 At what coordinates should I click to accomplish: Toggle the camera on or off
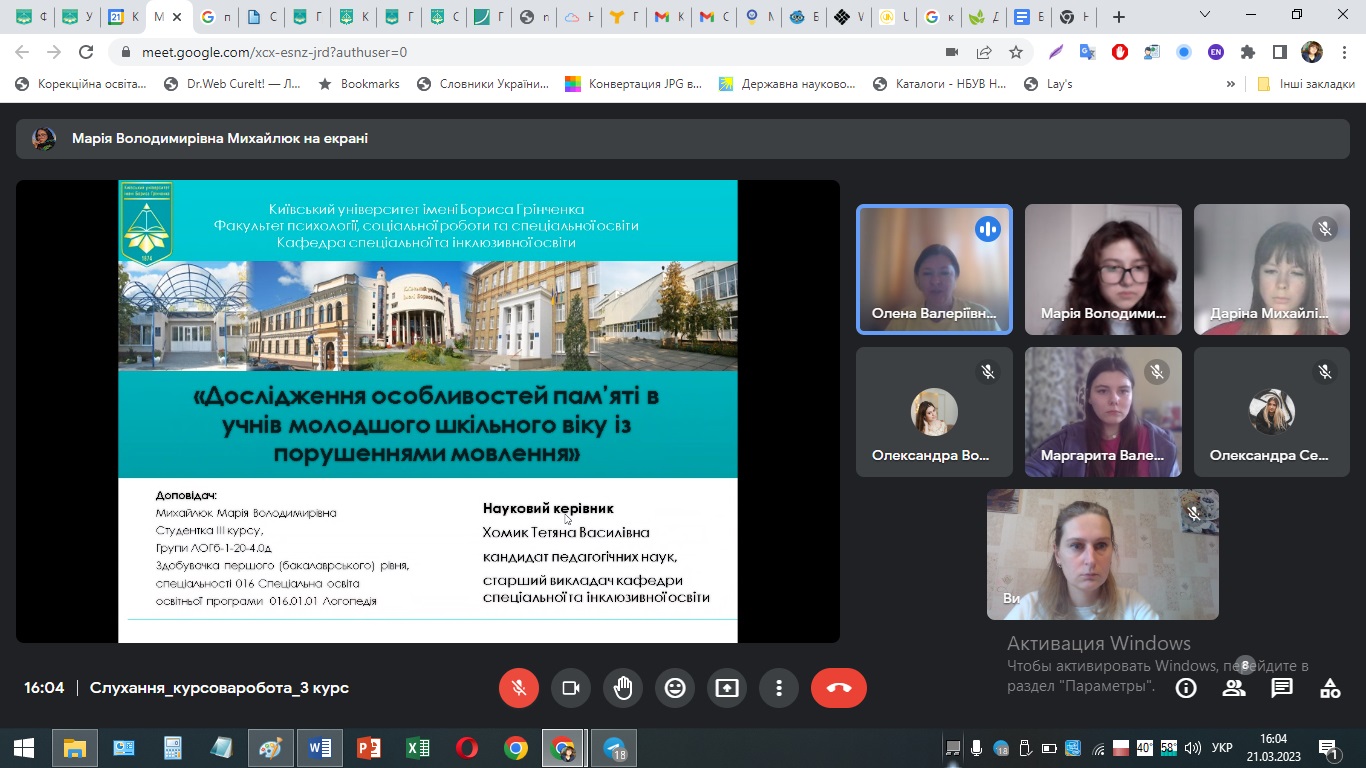[x=571, y=688]
